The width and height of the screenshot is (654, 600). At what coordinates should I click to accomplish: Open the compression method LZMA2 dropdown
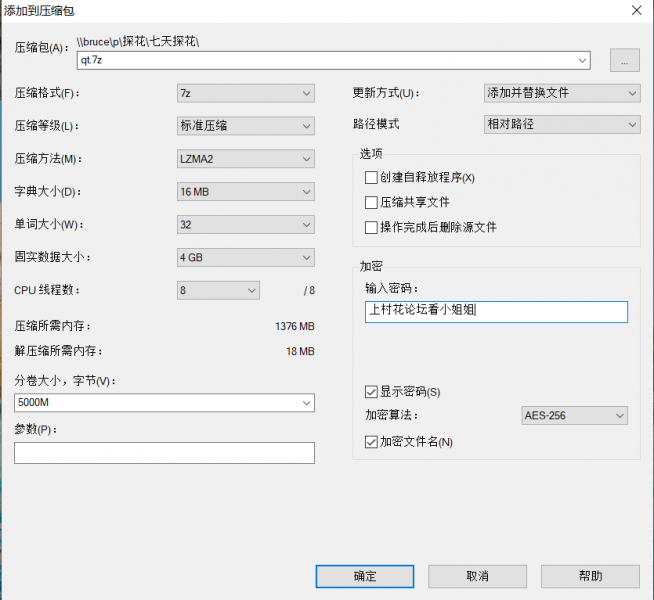(245, 159)
